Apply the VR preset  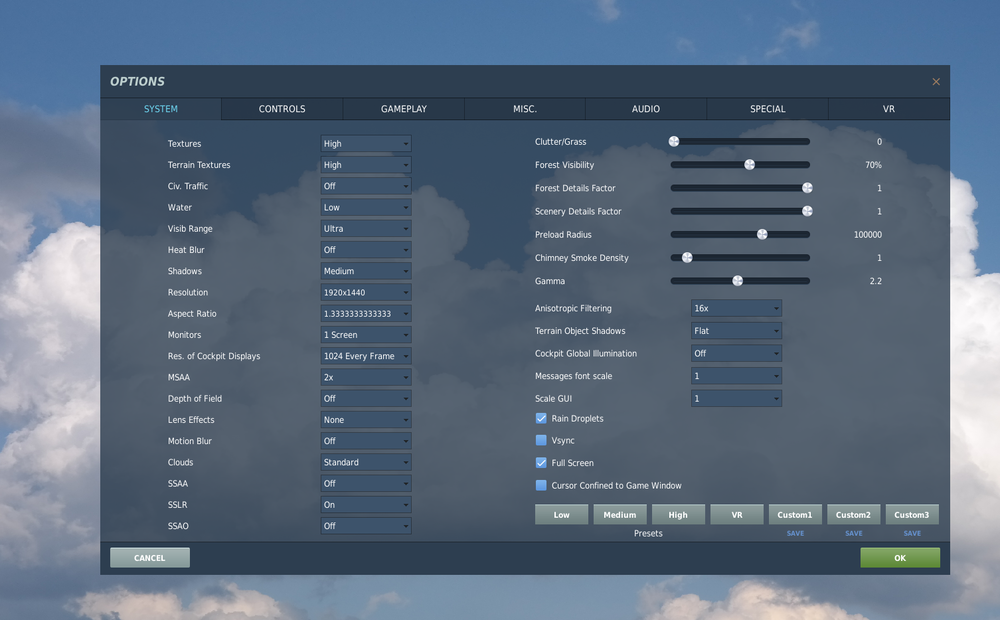(737, 515)
